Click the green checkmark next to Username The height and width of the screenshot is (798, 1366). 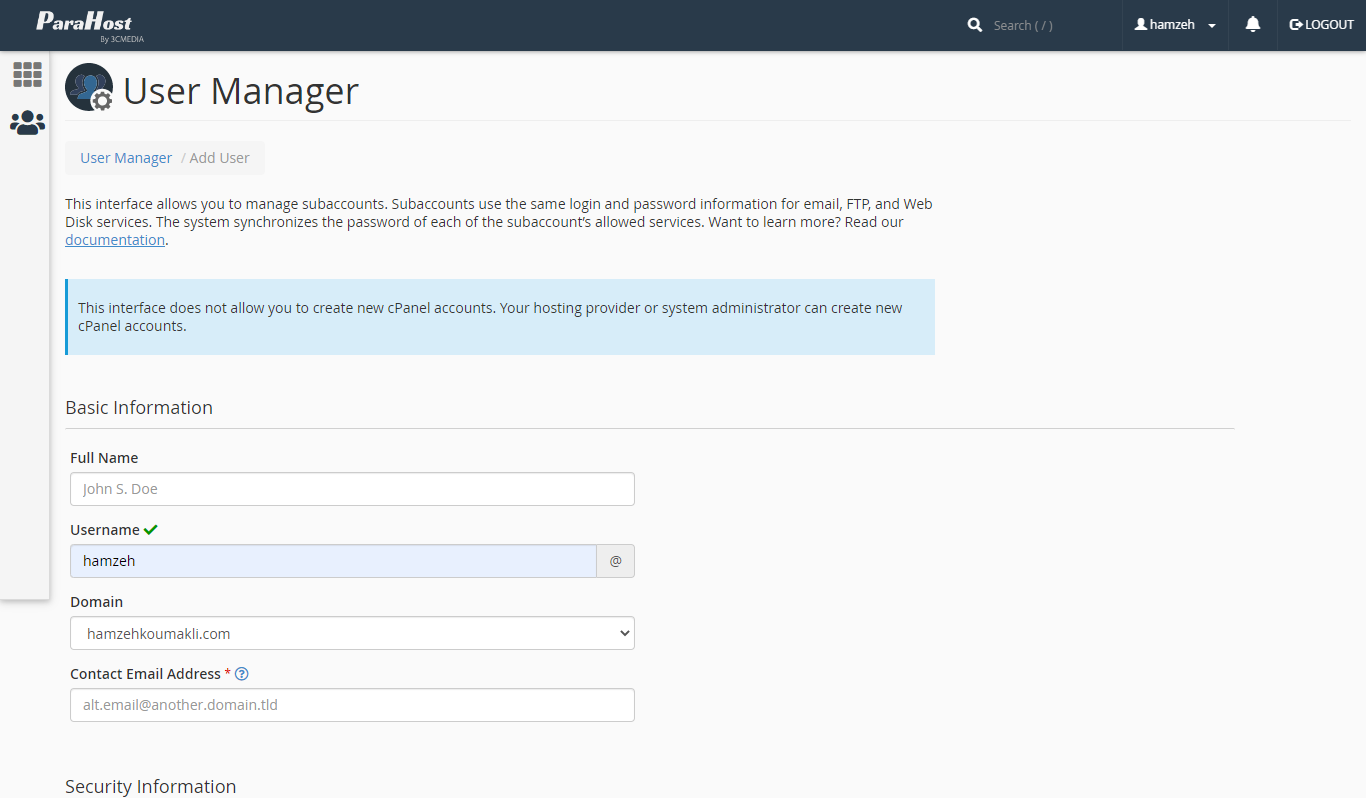pyautogui.click(x=151, y=530)
